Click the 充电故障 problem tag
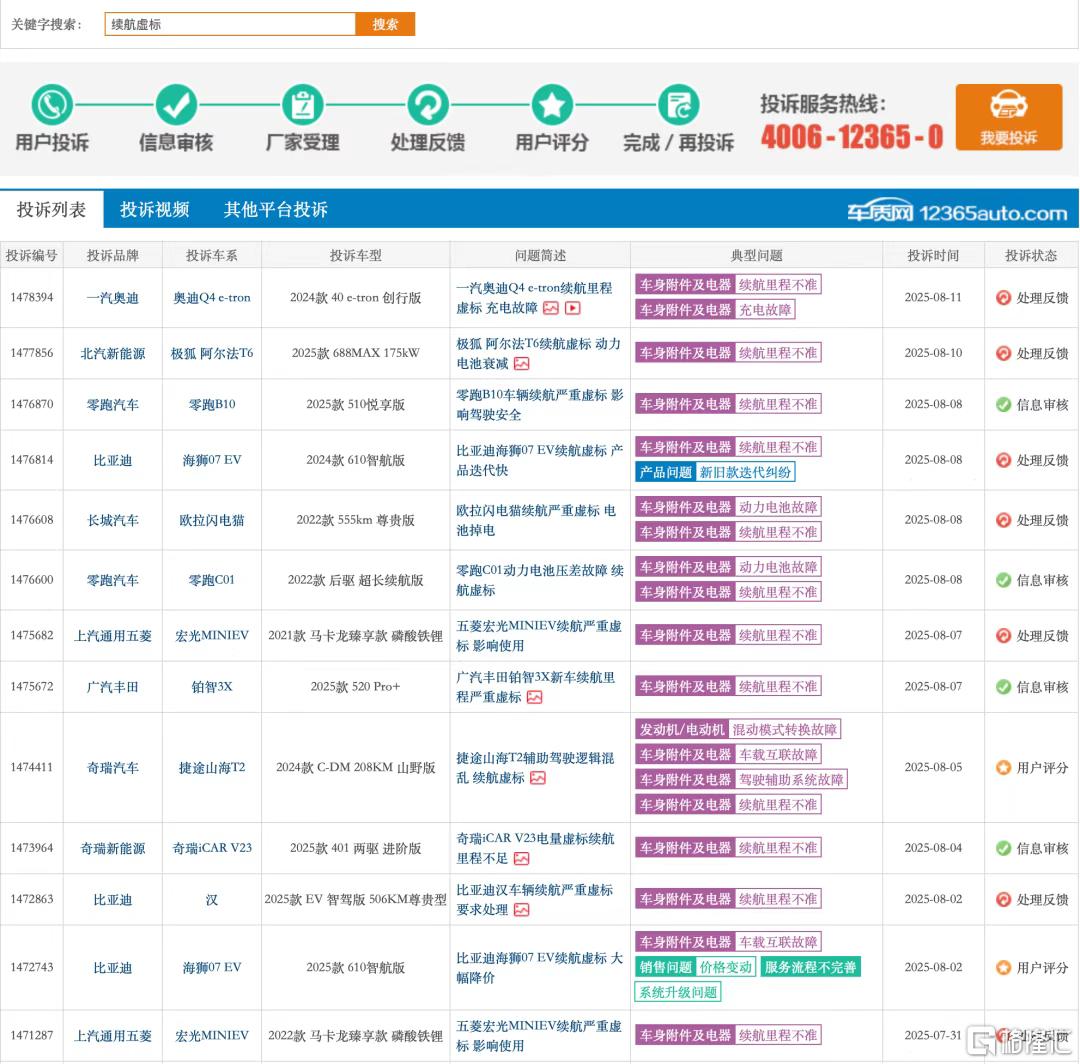This screenshot has height=1064, width=1080. click(765, 310)
